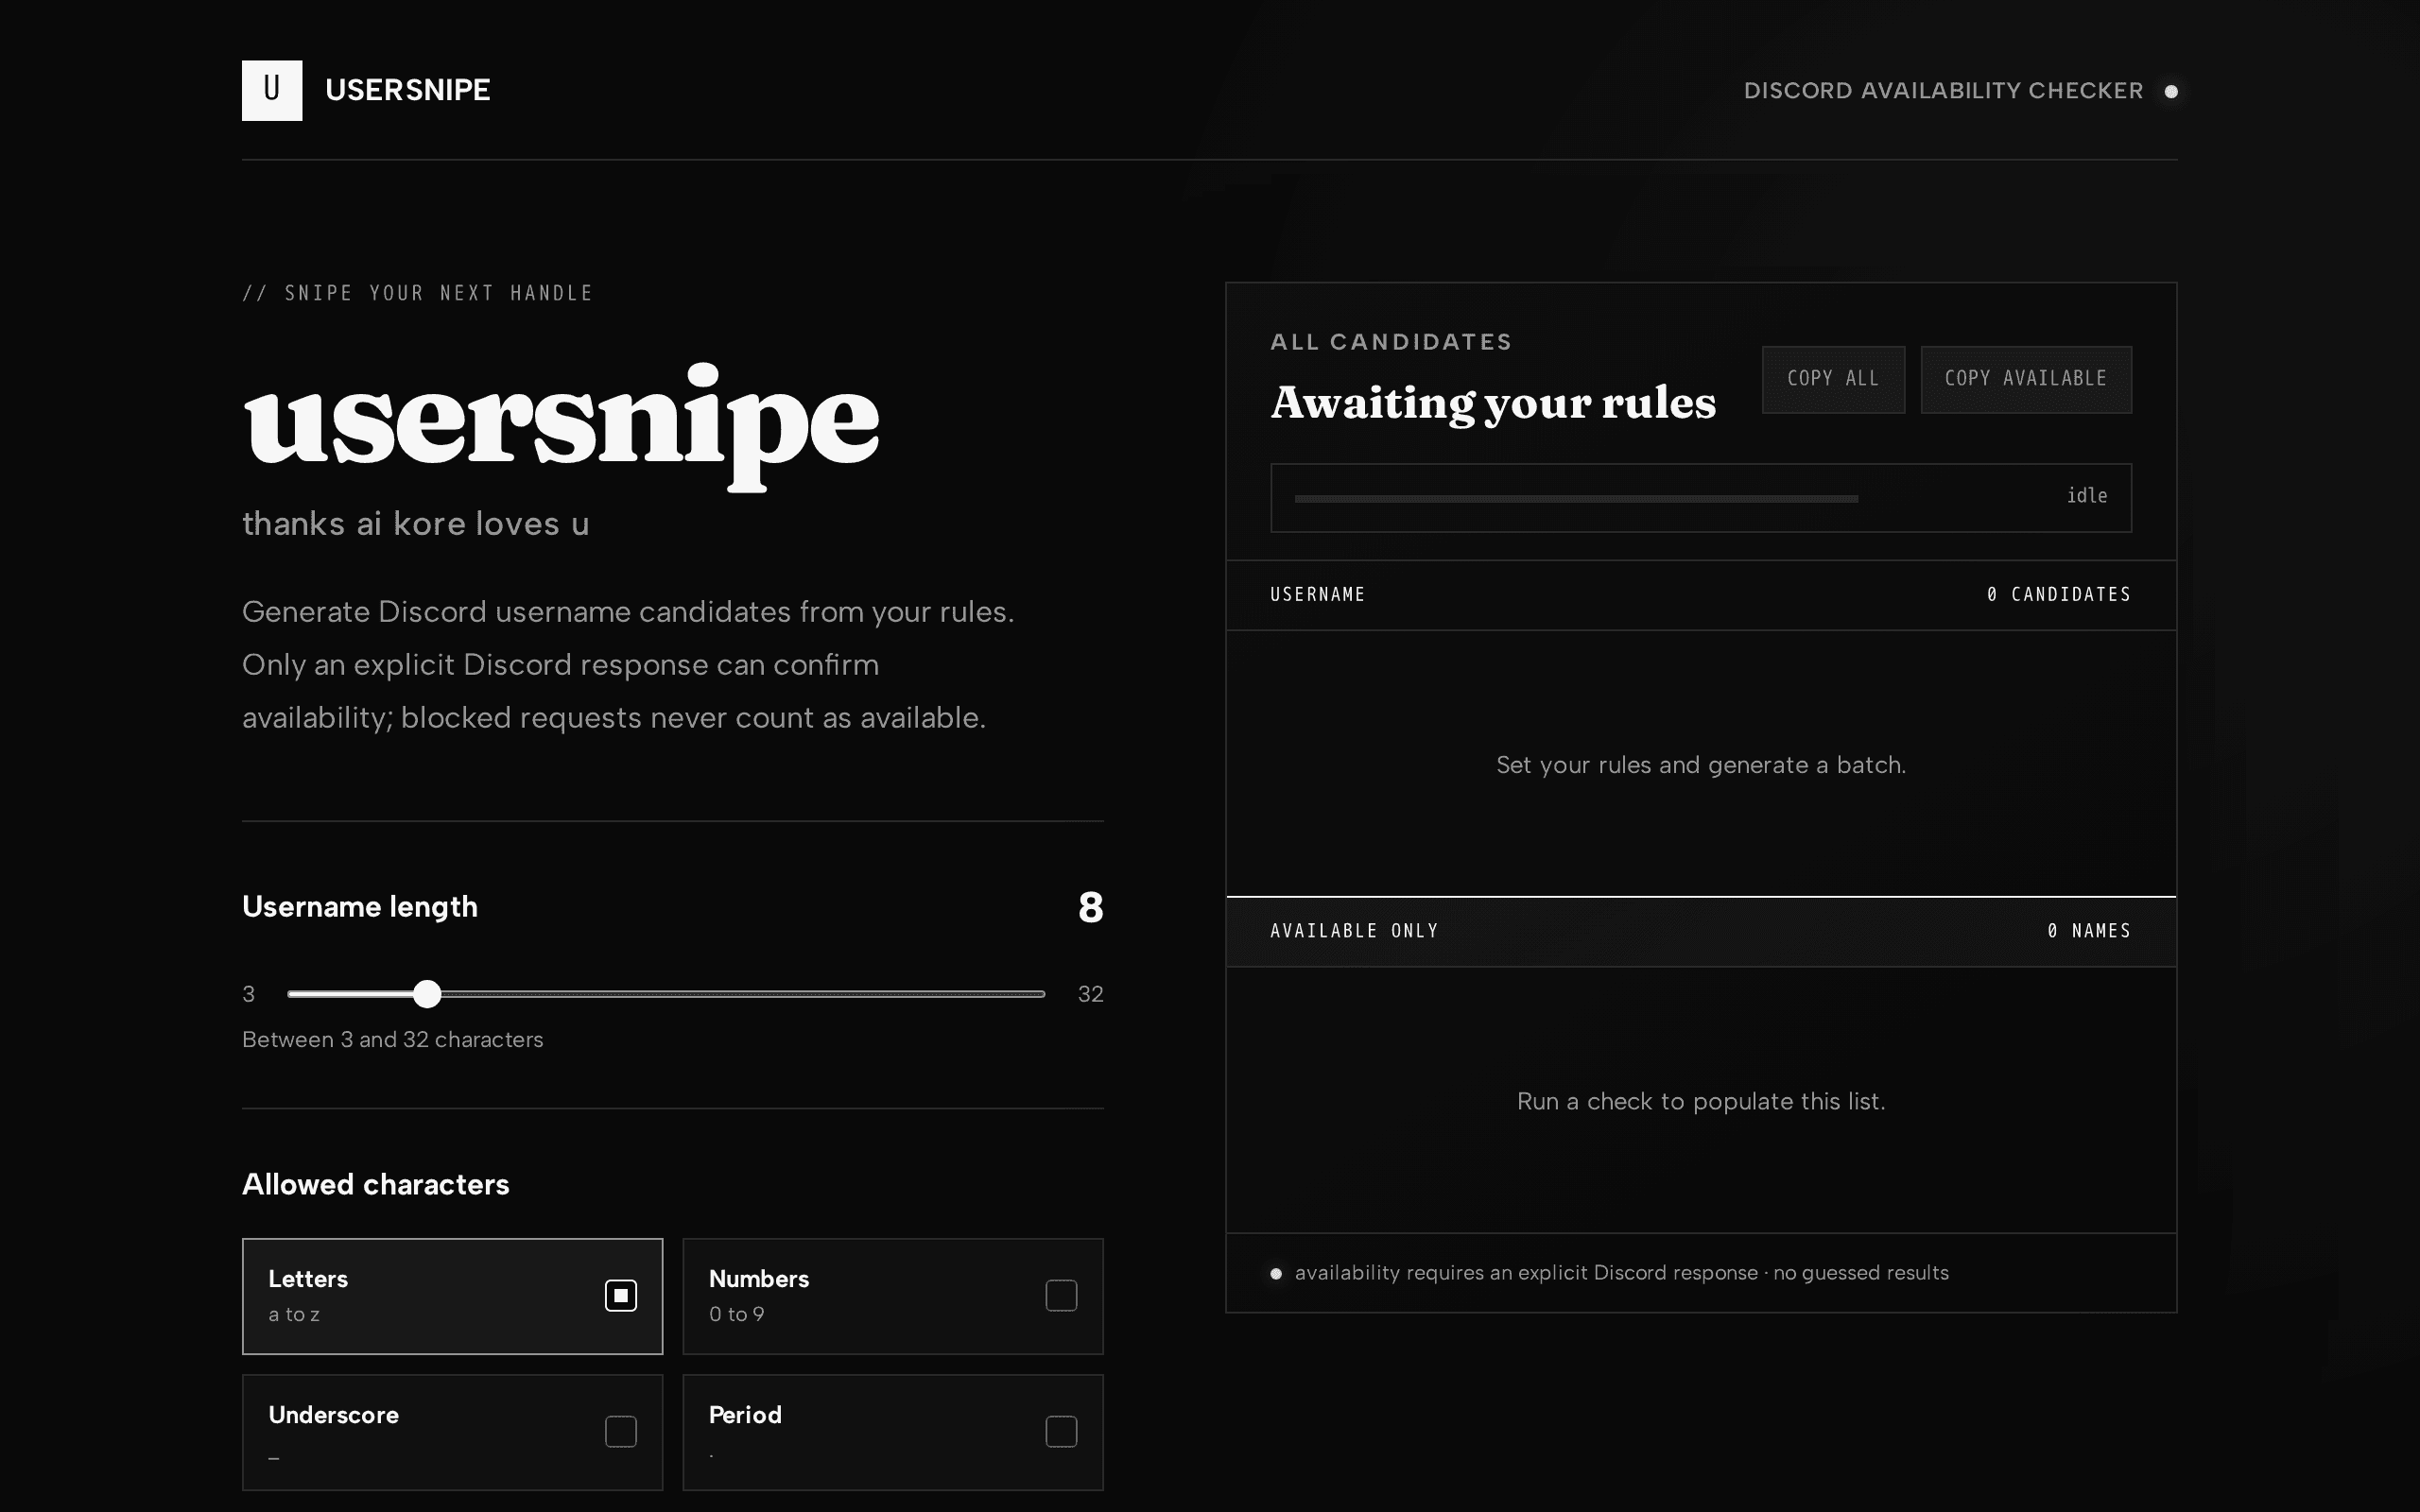Click the Copy All button

(1833, 379)
